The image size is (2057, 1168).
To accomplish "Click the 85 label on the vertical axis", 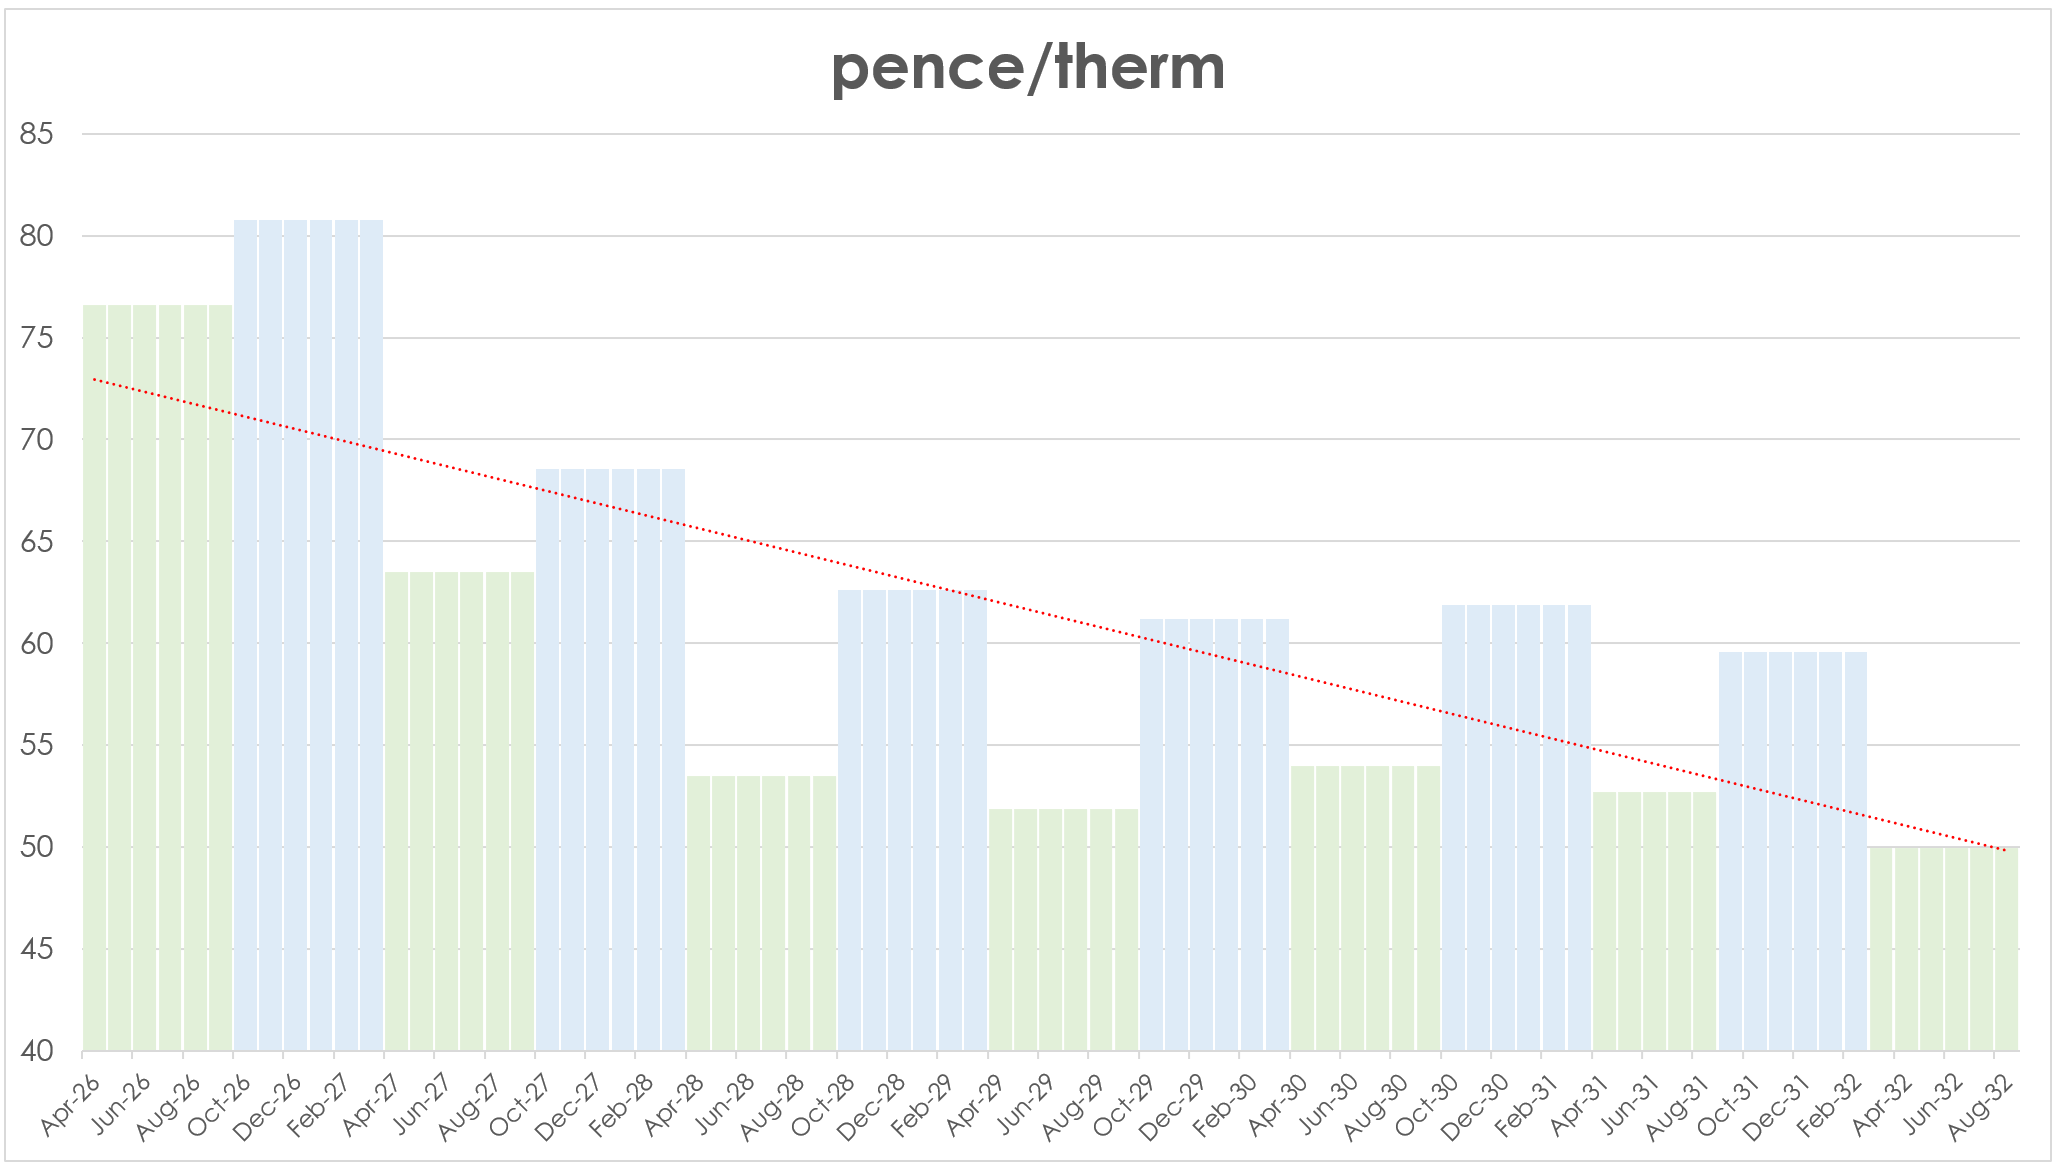I will pos(37,134).
